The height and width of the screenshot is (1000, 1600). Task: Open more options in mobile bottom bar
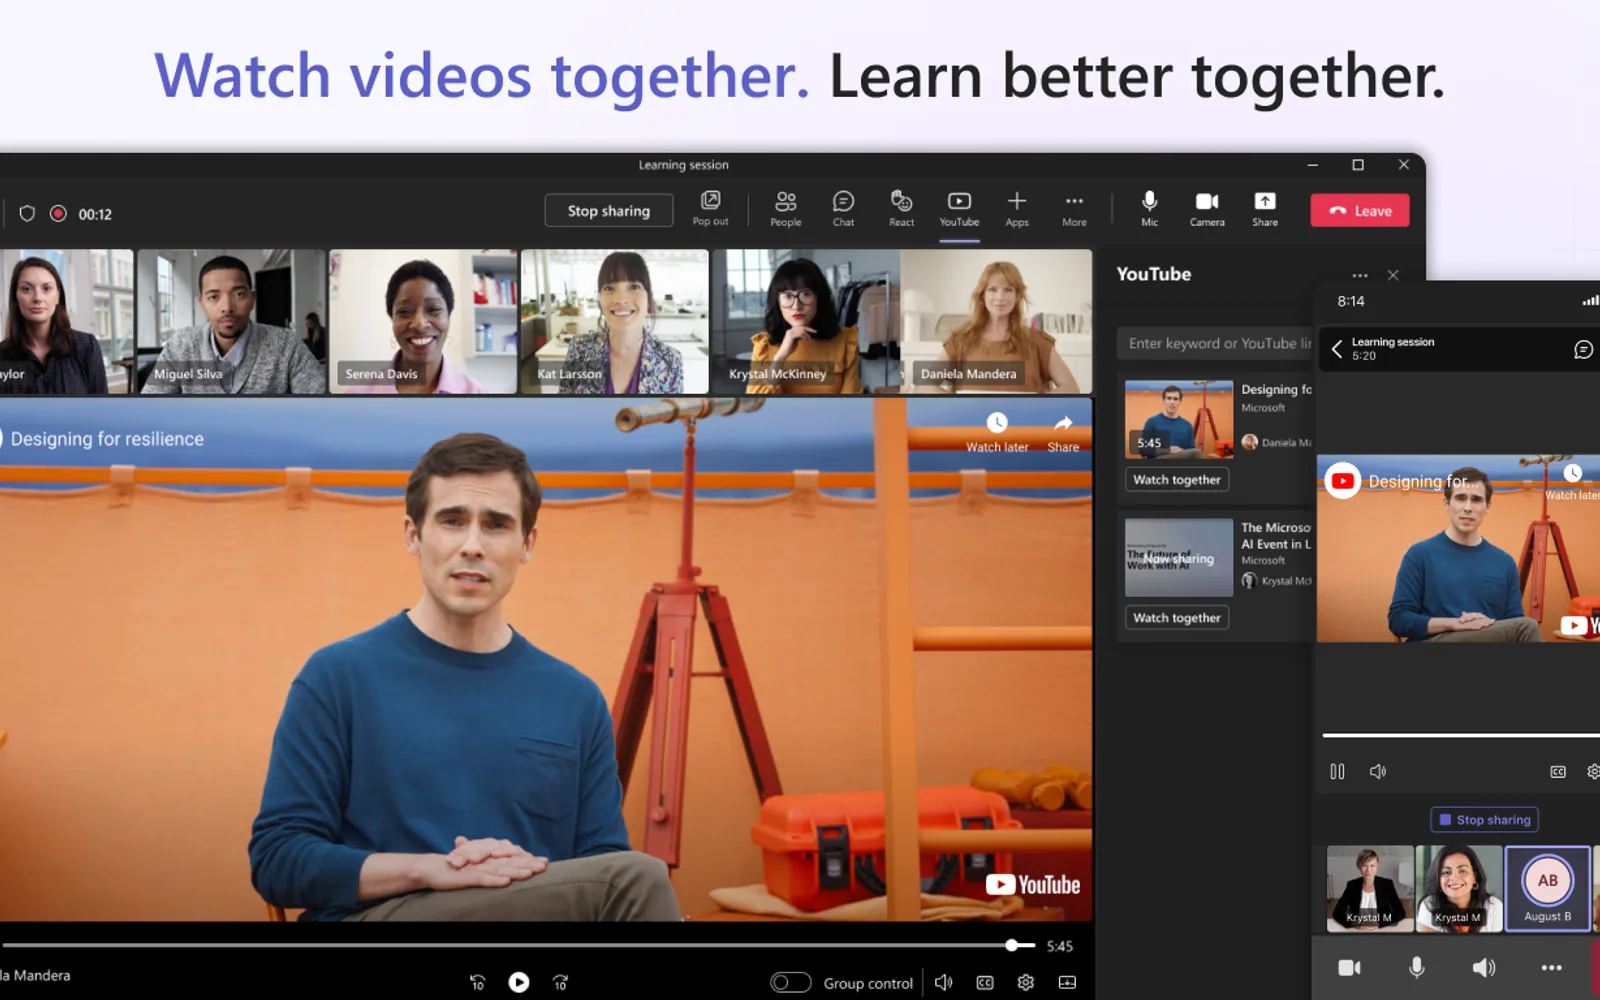pos(1551,967)
